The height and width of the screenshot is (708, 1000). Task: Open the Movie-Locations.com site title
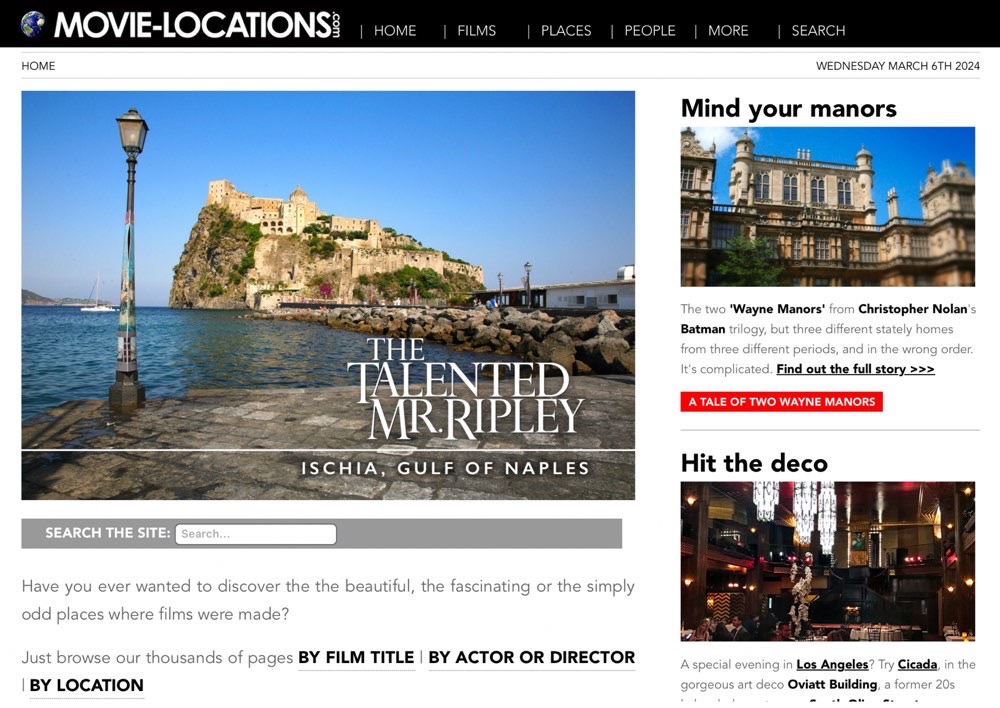tap(197, 25)
